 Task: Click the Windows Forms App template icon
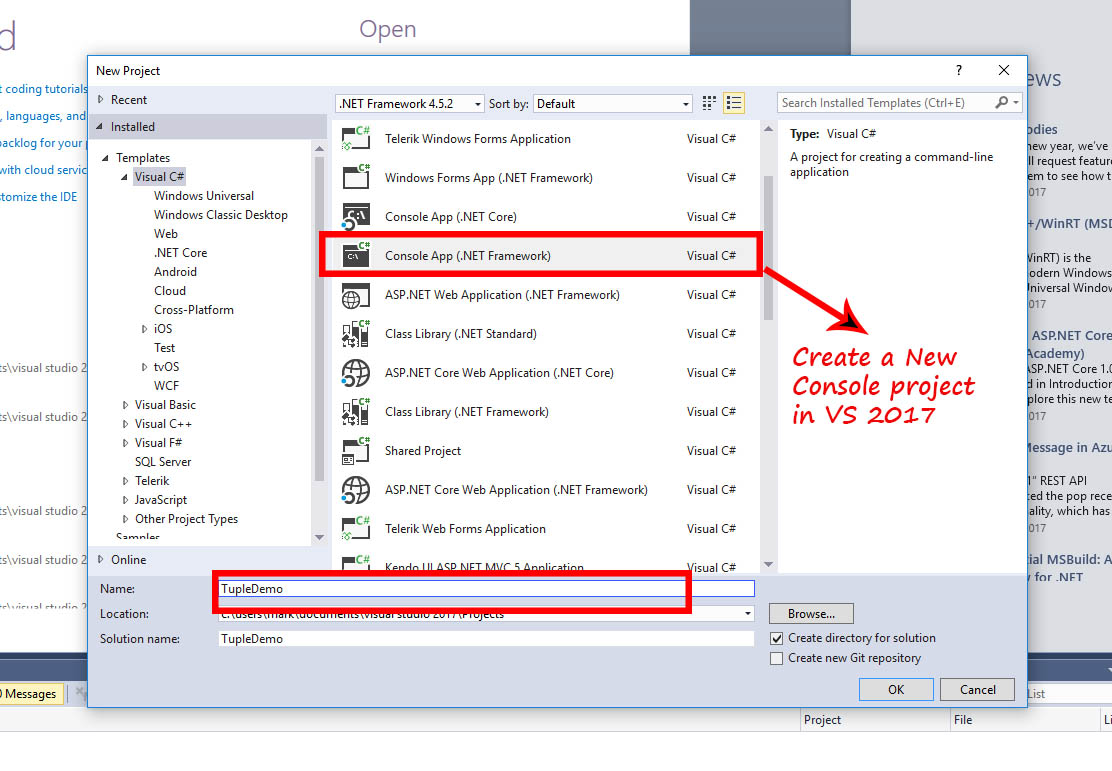point(356,177)
